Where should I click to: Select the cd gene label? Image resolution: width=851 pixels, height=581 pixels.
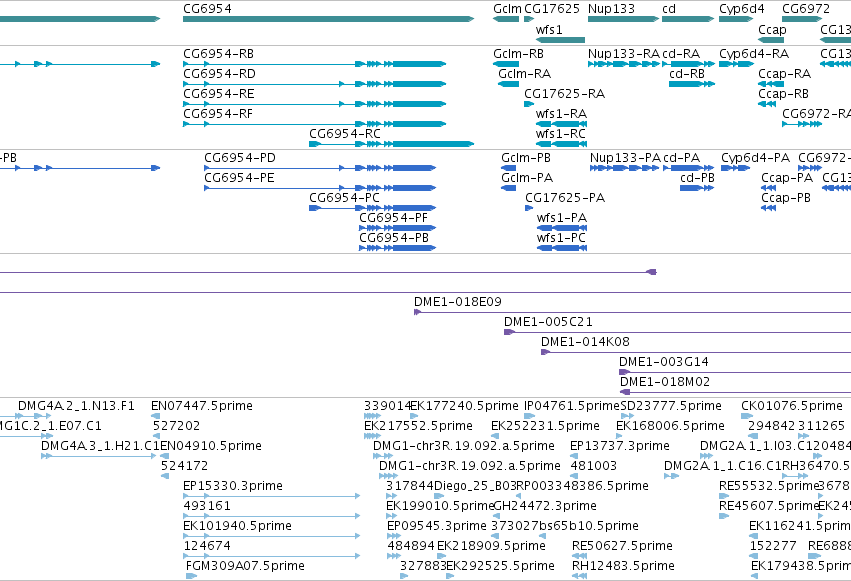(x=669, y=9)
